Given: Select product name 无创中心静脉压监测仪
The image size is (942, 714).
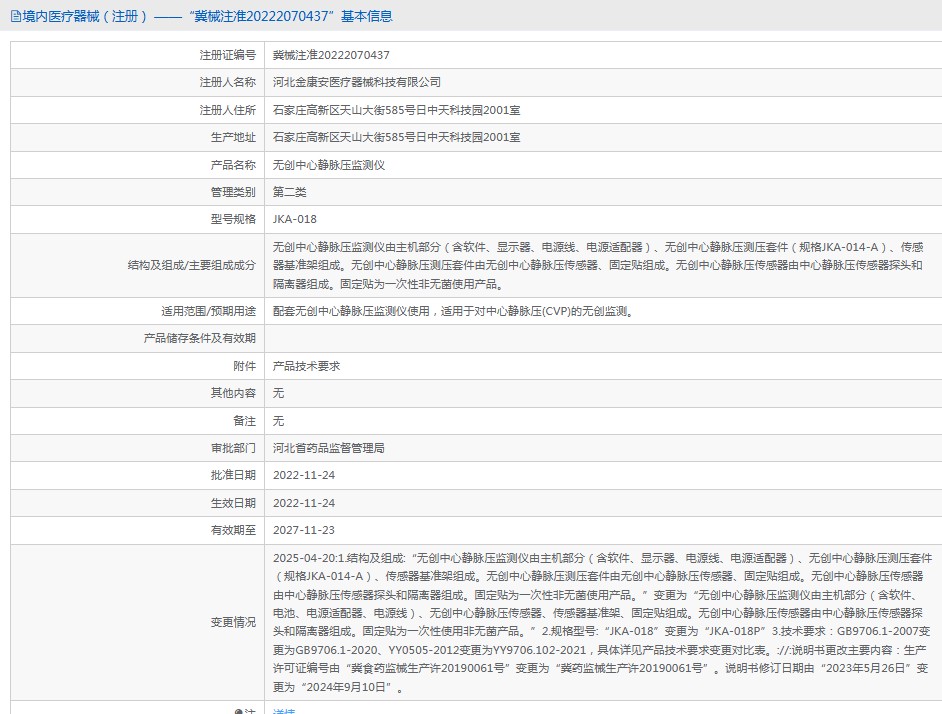Looking at the screenshot, I should pyautogui.click(x=328, y=165).
